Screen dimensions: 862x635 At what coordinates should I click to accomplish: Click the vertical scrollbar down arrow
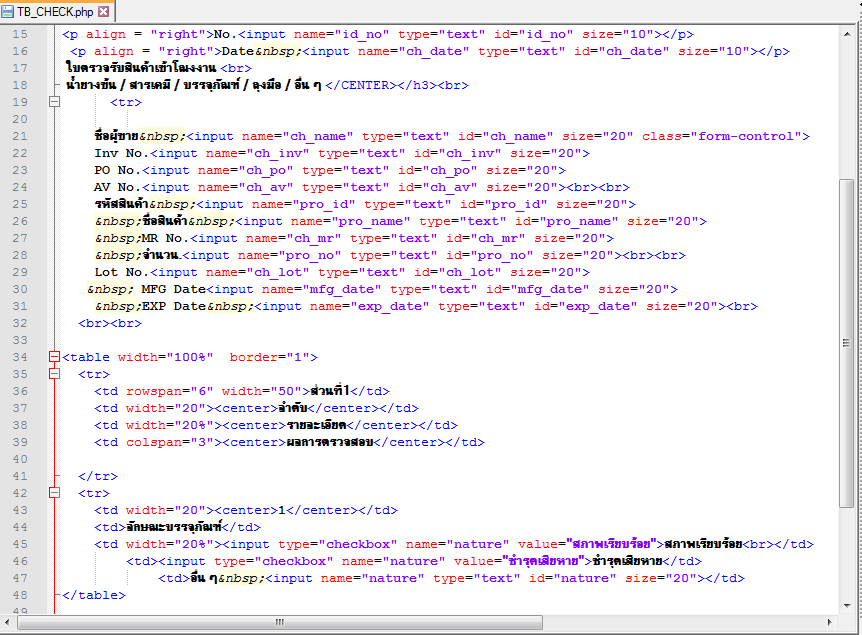tap(847, 605)
